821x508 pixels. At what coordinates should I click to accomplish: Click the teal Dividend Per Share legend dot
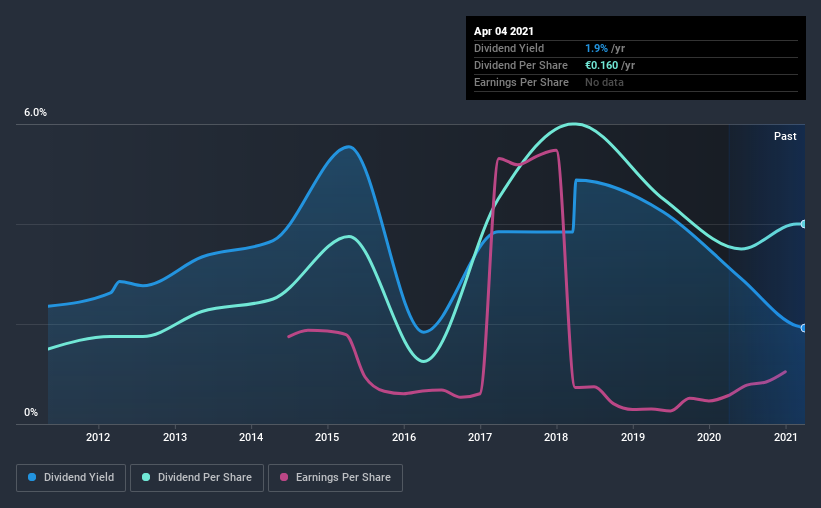(146, 477)
